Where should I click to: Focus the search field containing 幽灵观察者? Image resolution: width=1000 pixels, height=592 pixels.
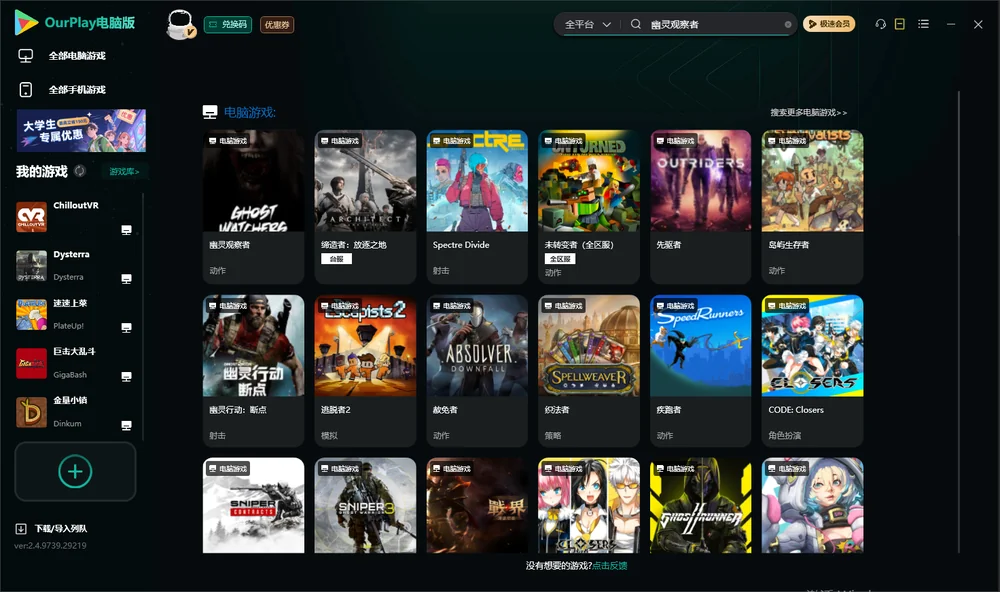[x=714, y=24]
